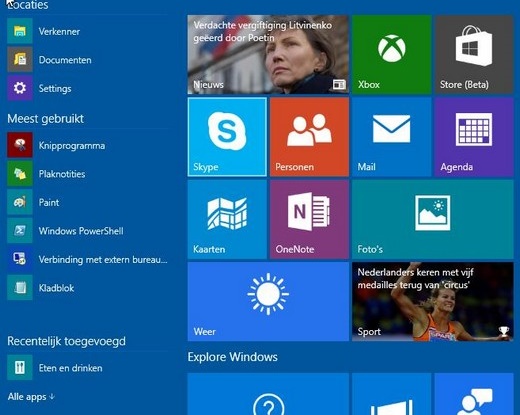520x415 pixels.
Task: Click the Kladblok label
Action: pos(56,288)
